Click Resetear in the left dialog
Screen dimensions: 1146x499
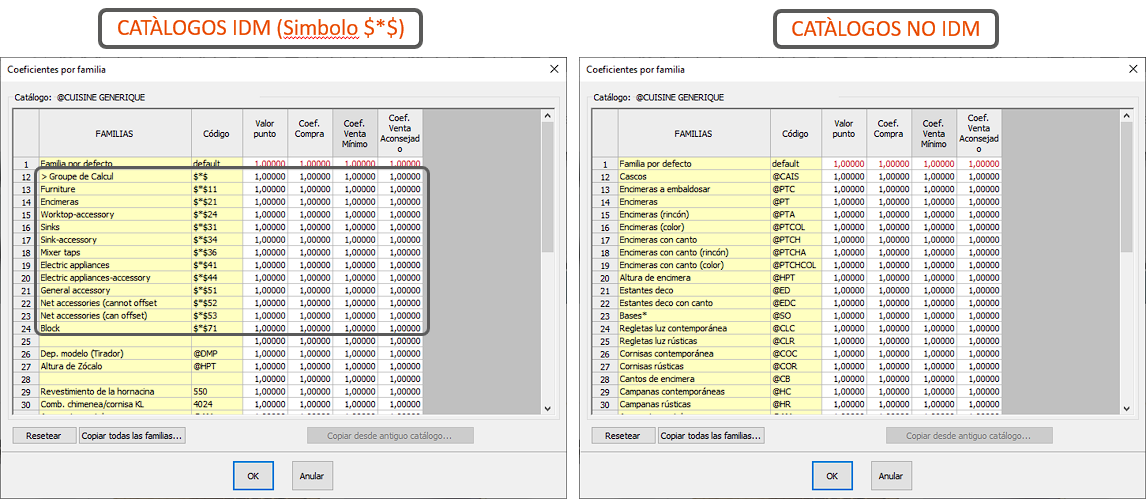[x=43, y=436]
